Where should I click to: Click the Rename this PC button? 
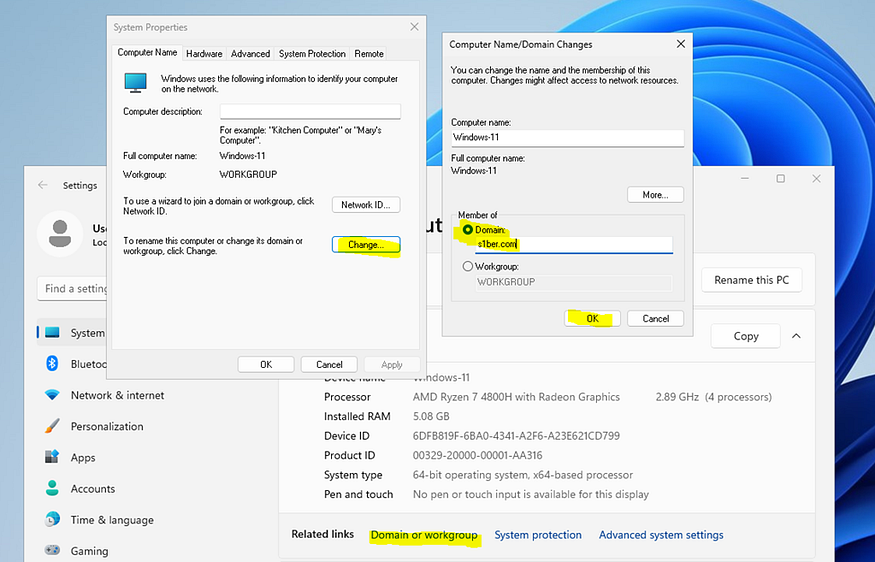[x=751, y=280]
